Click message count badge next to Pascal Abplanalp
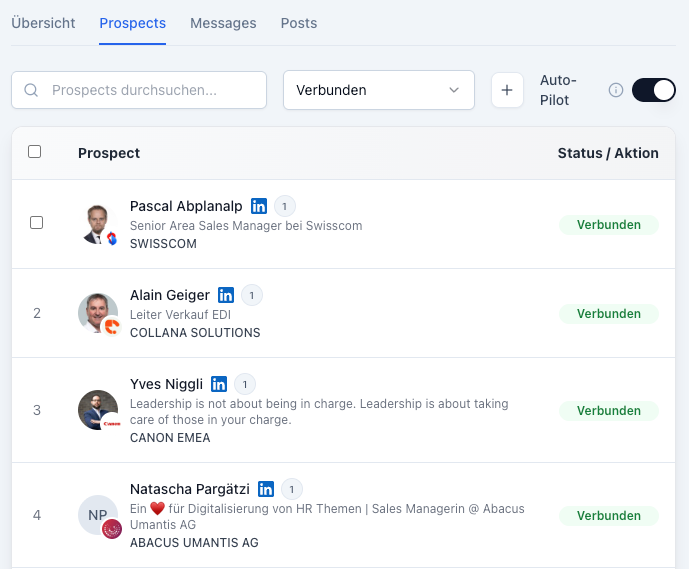Image resolution: width=689 pixels, height=569 pixels. 285,206
